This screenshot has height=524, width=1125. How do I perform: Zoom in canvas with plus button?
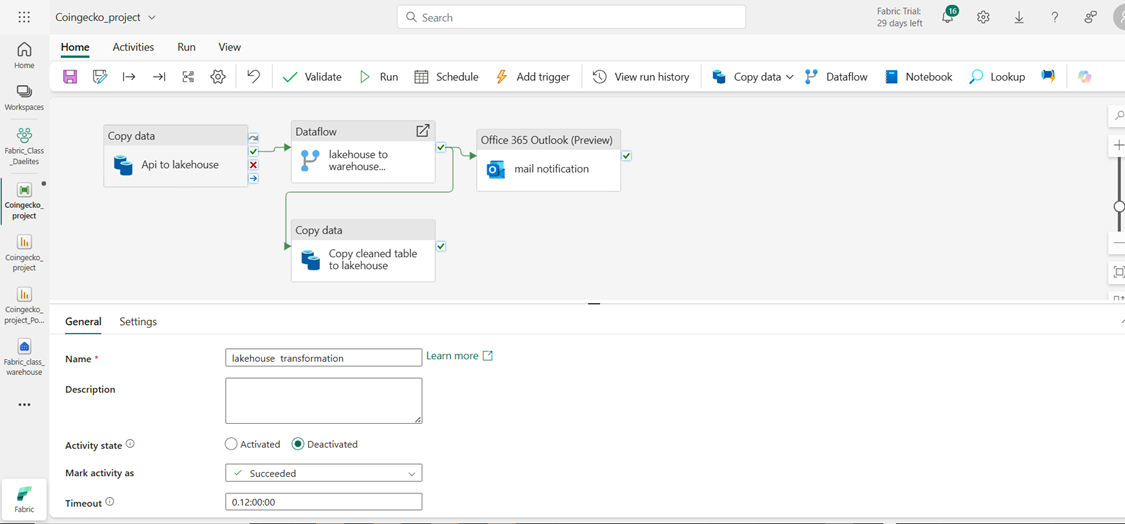1119,146
